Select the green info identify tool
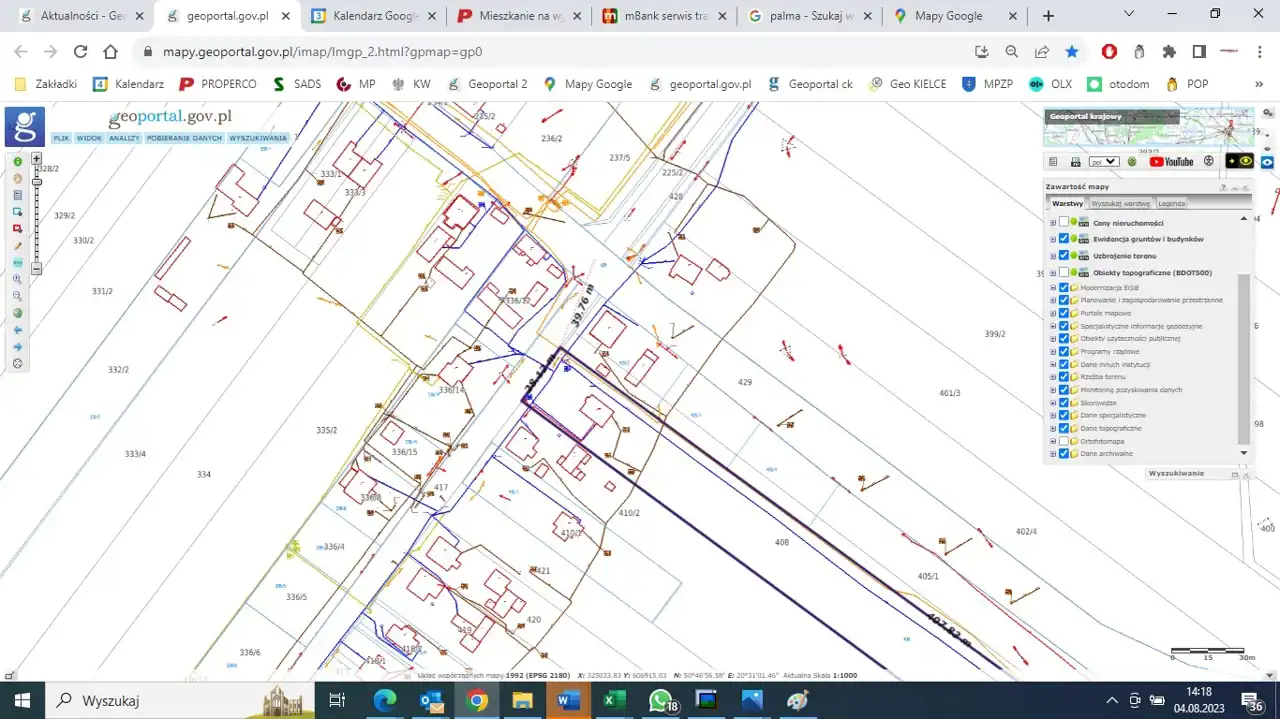Viewport: 1280px width, 719px height. click(17, 161)
